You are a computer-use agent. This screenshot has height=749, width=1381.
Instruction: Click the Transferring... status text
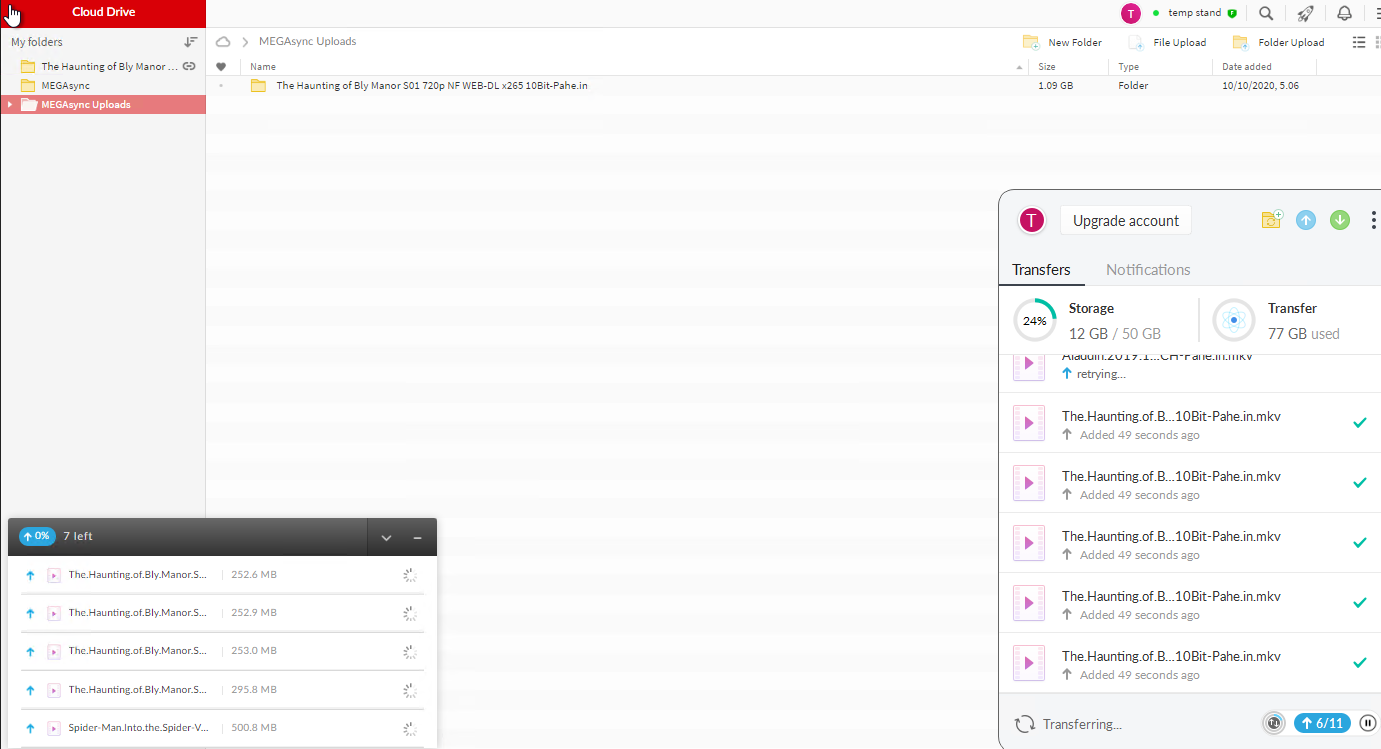[x=1082, y=724]
